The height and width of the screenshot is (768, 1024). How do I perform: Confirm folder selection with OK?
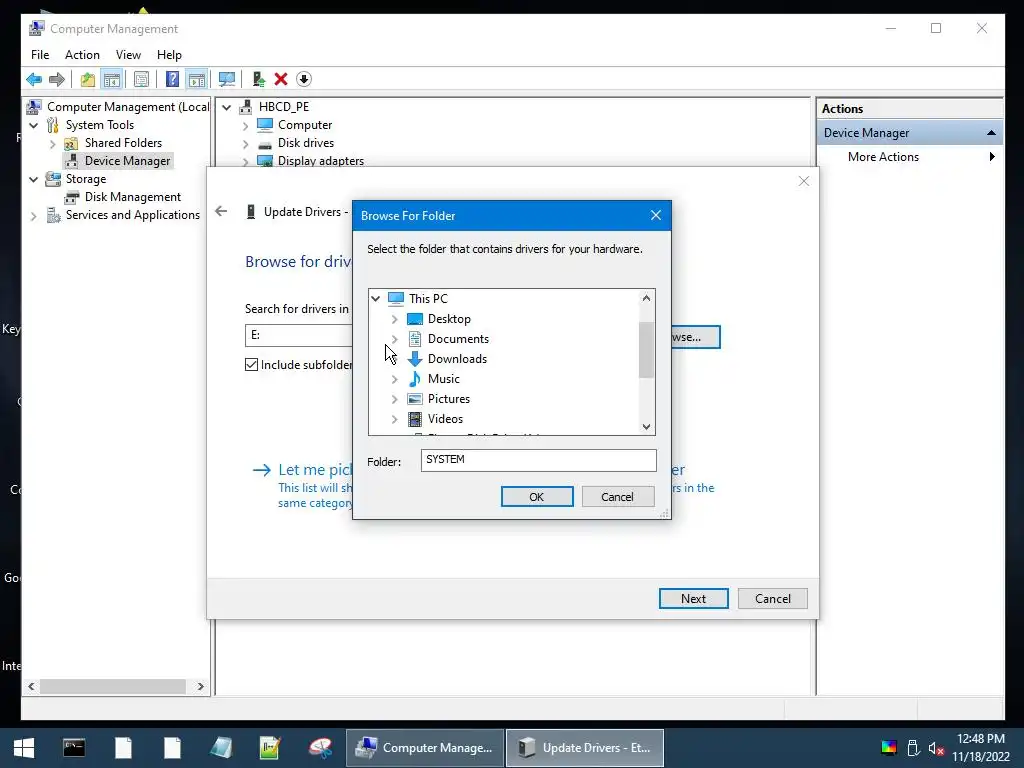[x=537, y=497]
